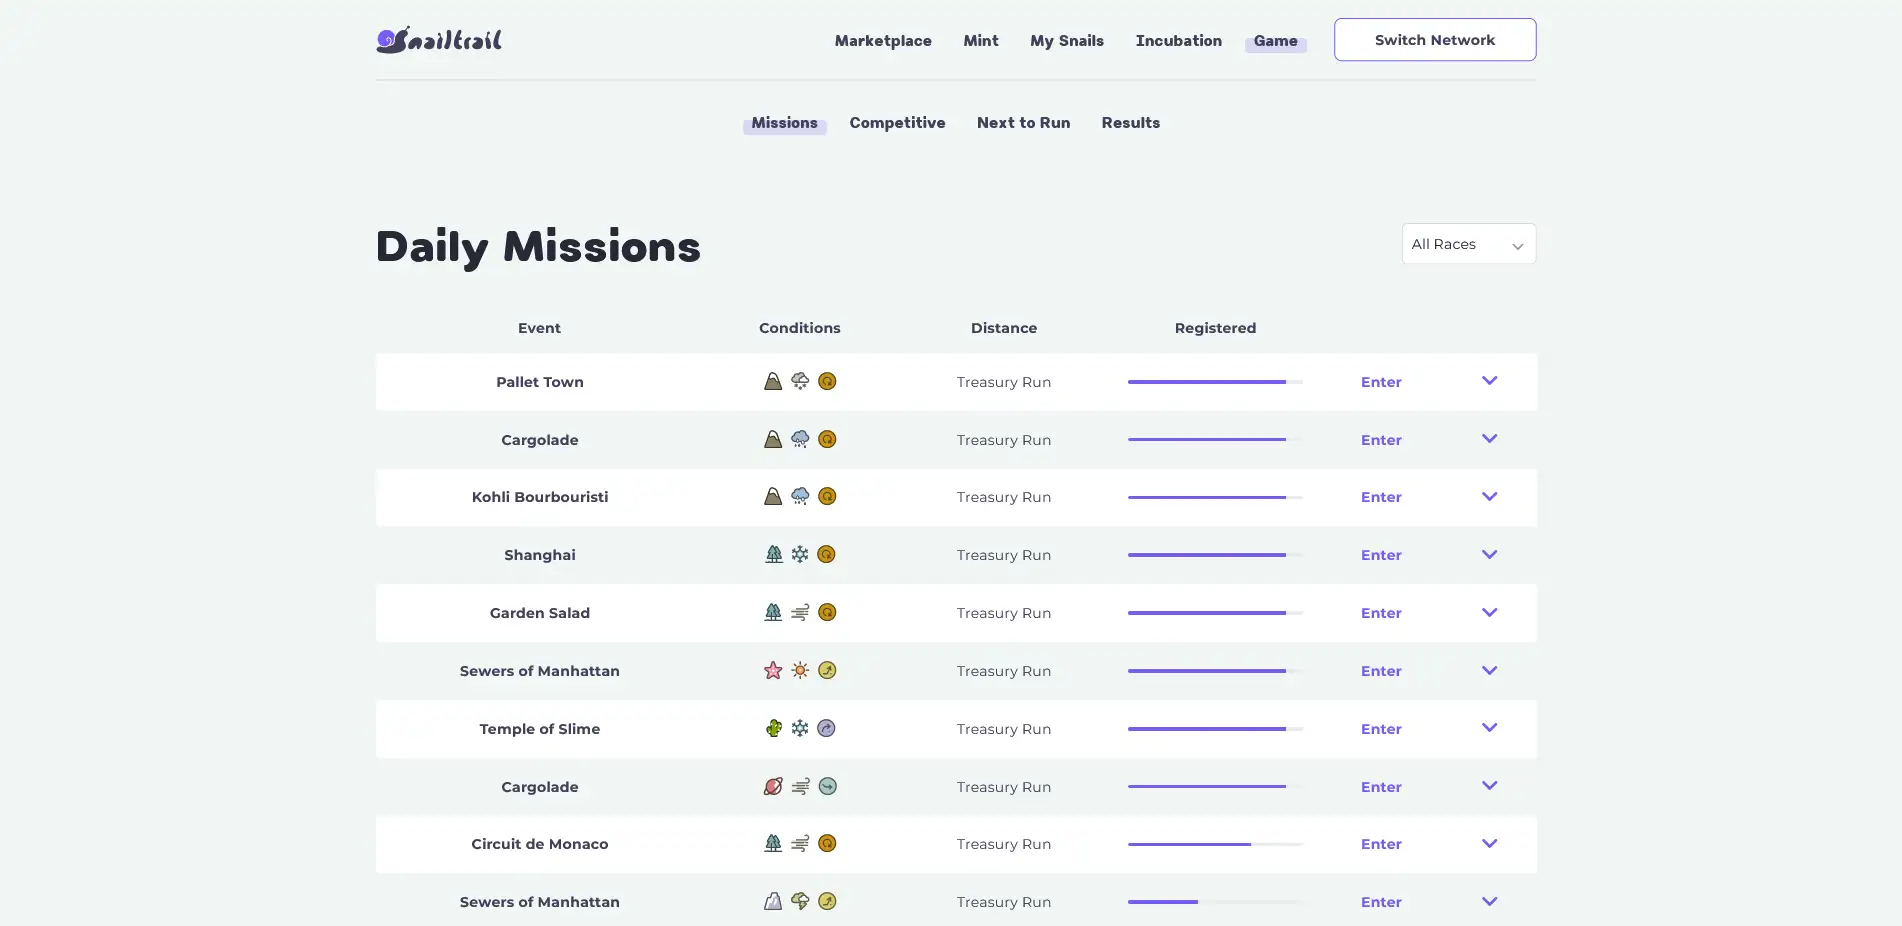Click the wind icon in Garden Salad row

coord(800,612)
